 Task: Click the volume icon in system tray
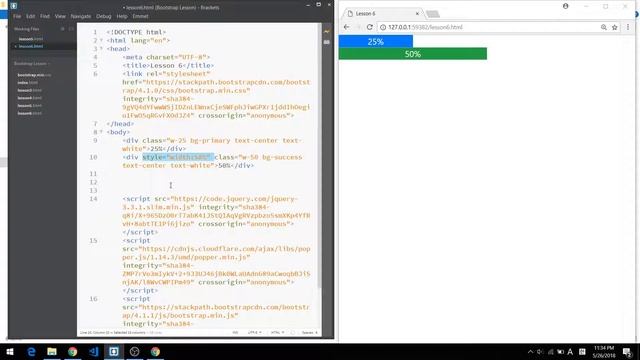540,352
